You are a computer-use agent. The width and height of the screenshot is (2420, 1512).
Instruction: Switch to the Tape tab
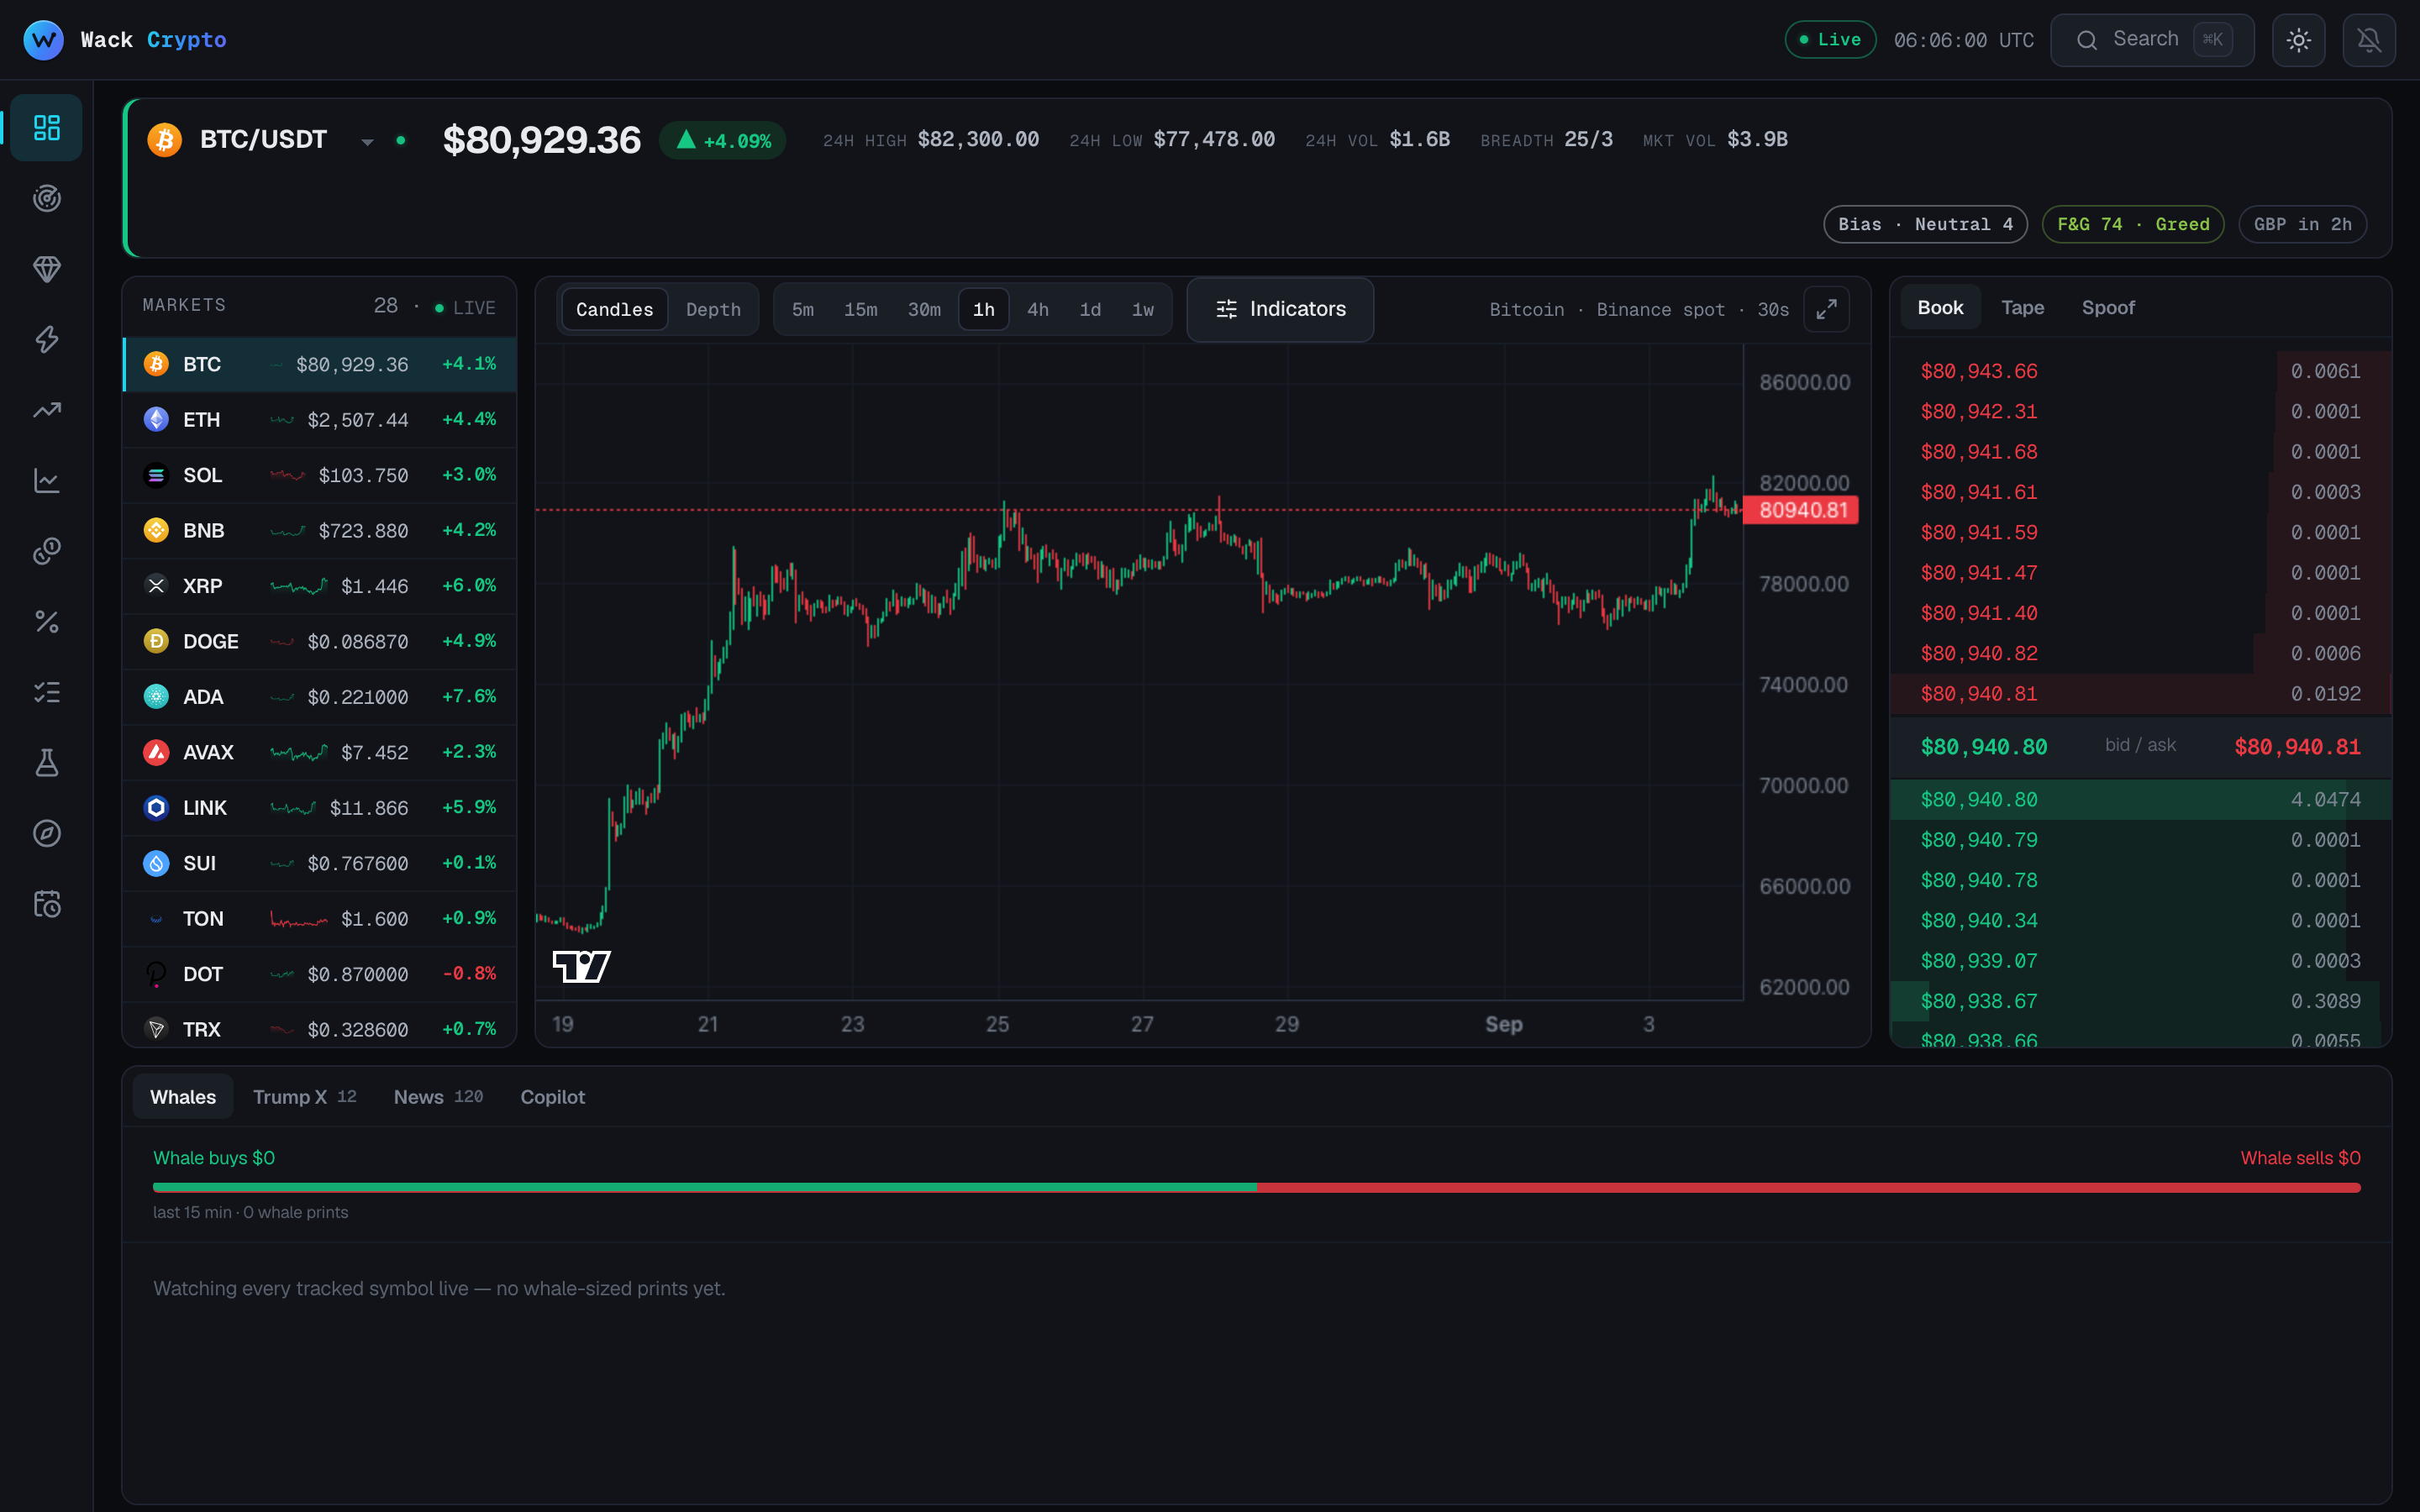click(x=2022, y=308)
